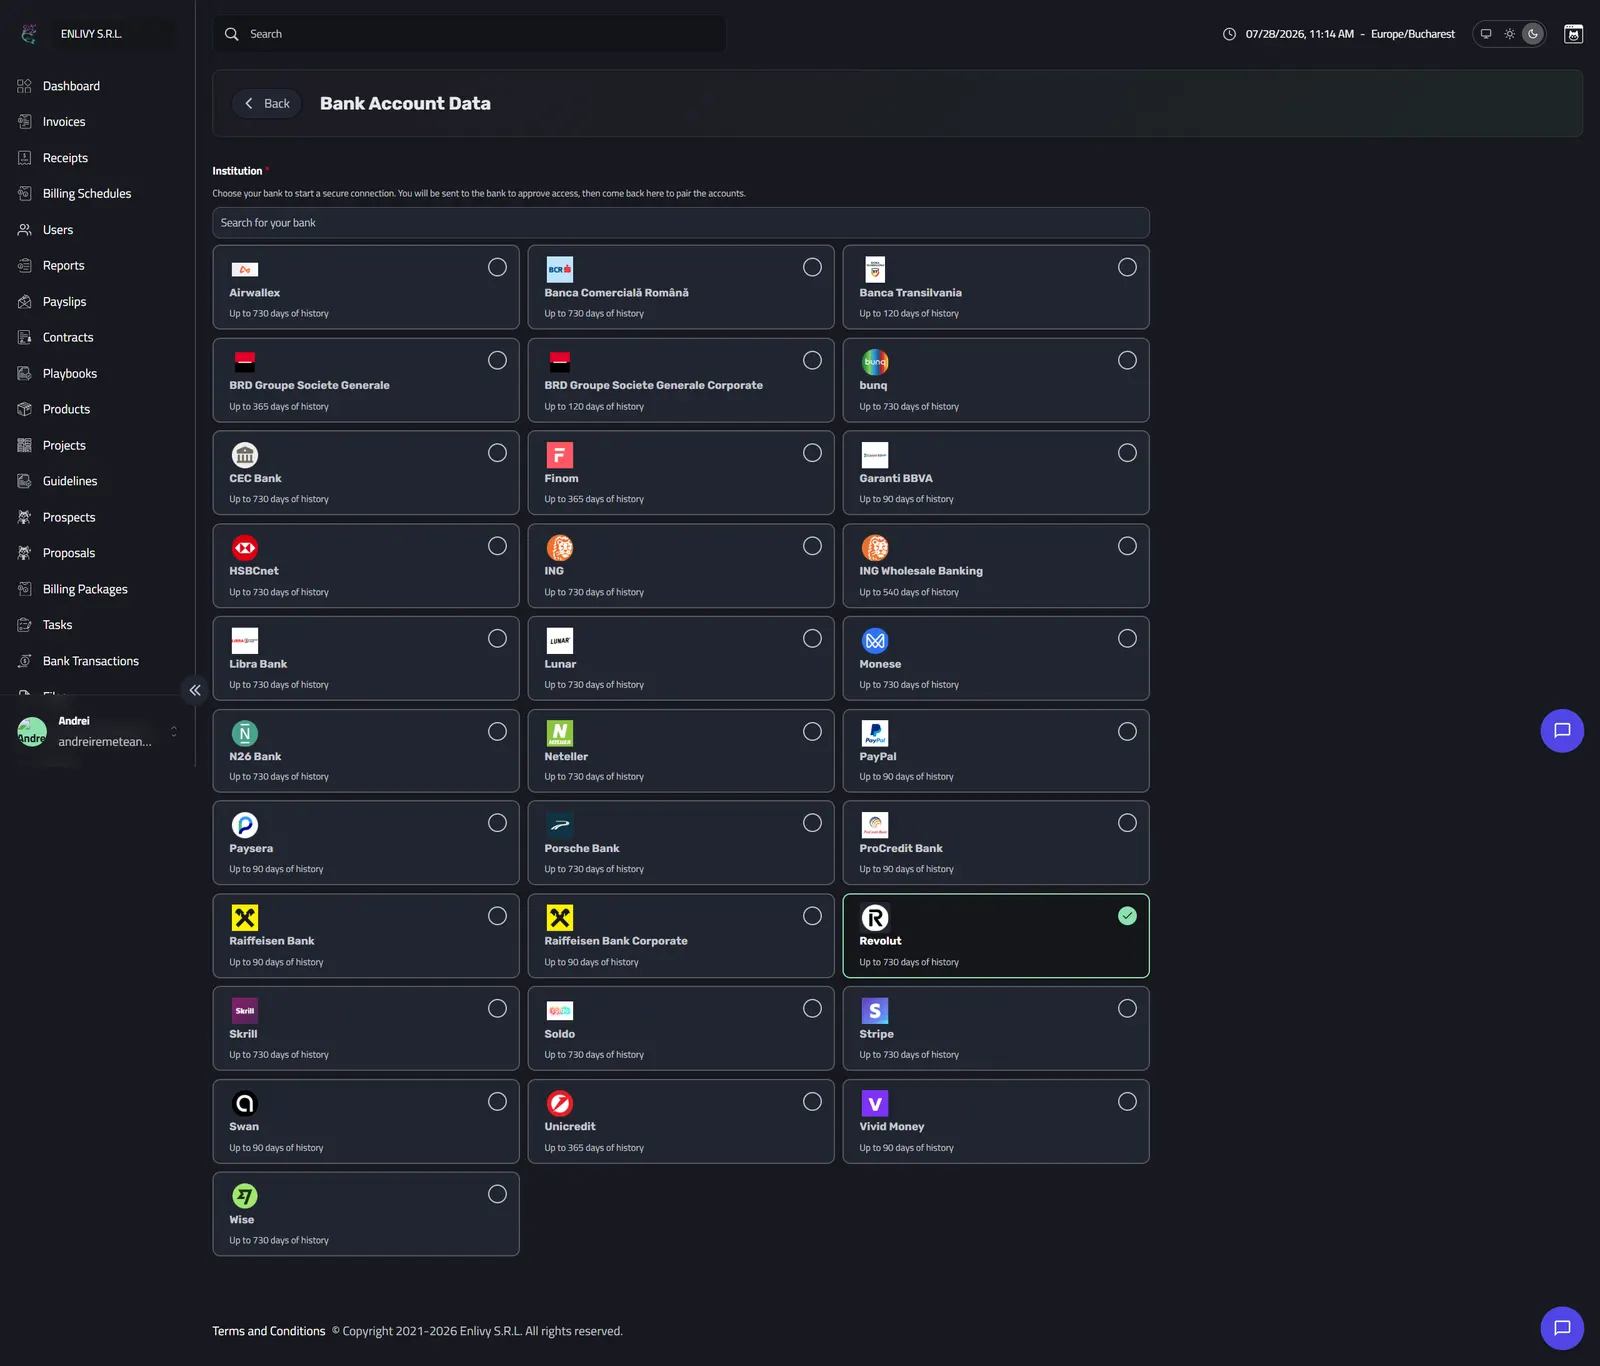Select the Banca Comercială Română radio
Screen dimensions: 1600x1366
click(812, 267)
